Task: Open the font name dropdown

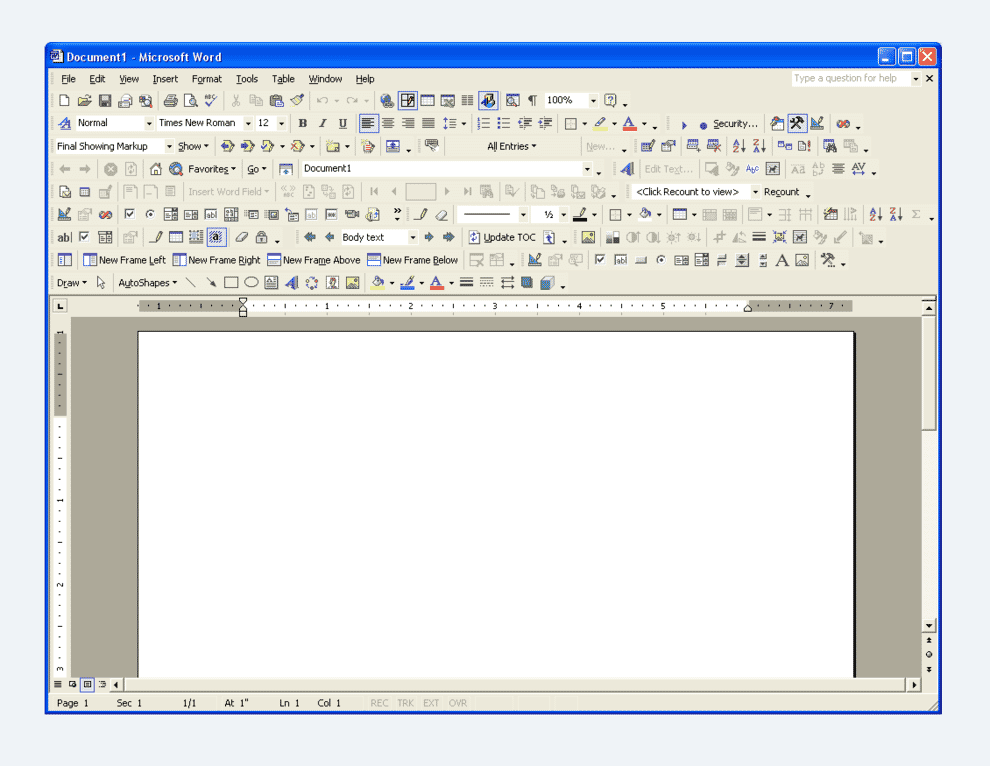Action: pyautogui.click(x=248, y=122)
